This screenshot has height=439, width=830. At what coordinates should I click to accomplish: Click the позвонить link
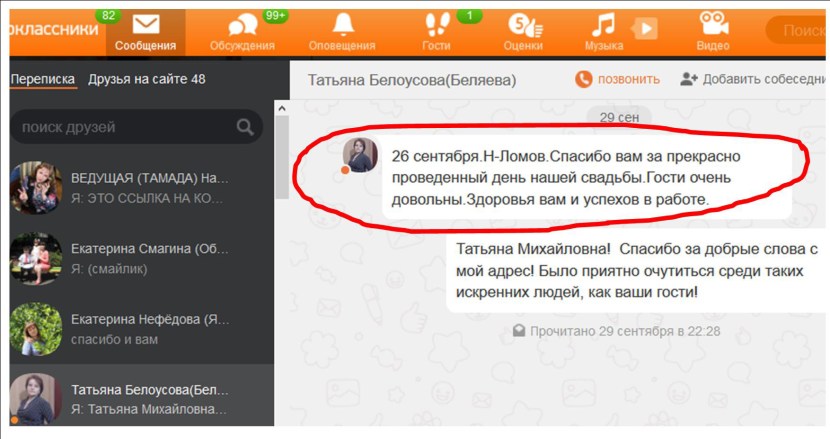pos(629,79)
